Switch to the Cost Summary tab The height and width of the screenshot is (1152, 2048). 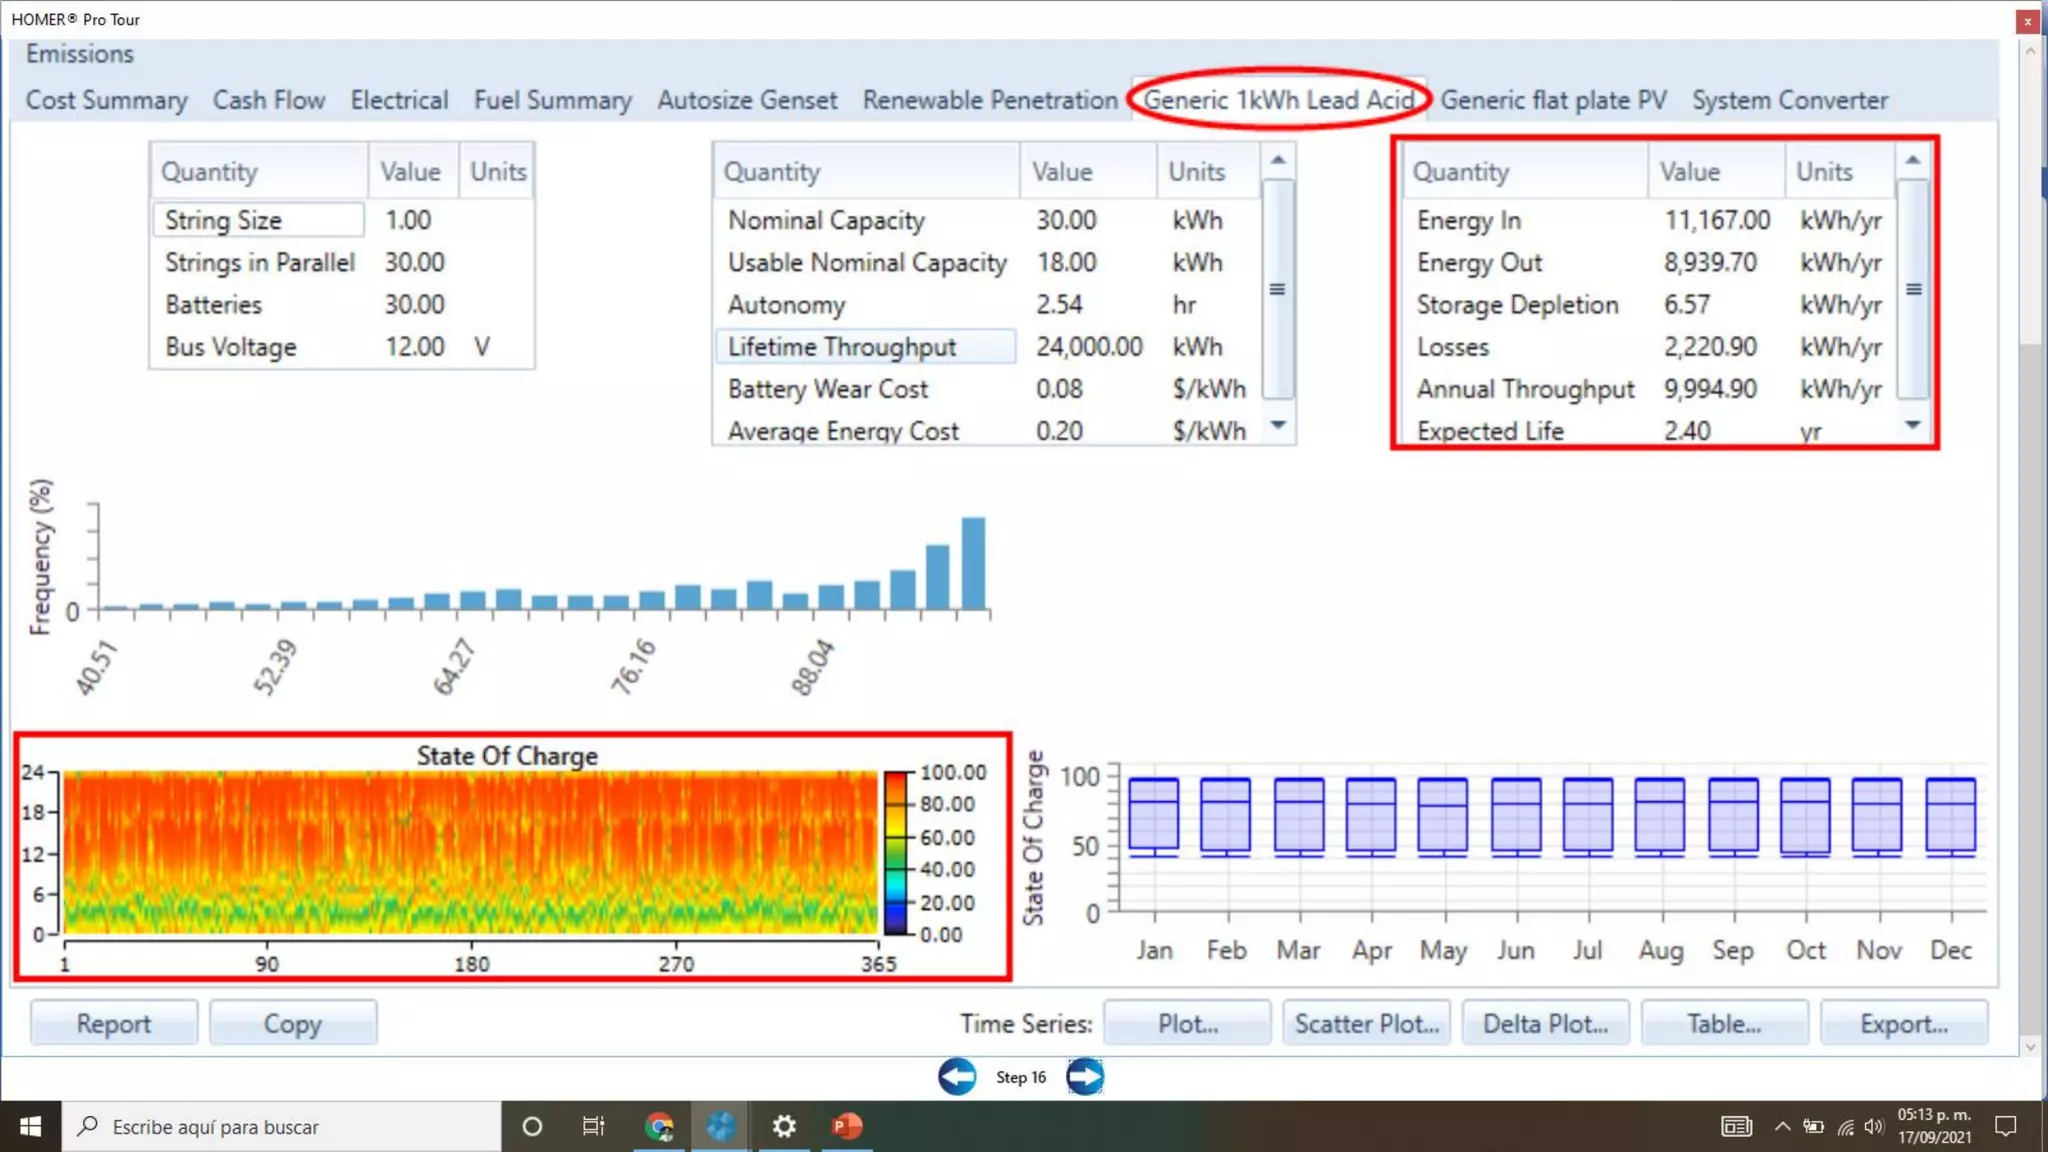106,100
